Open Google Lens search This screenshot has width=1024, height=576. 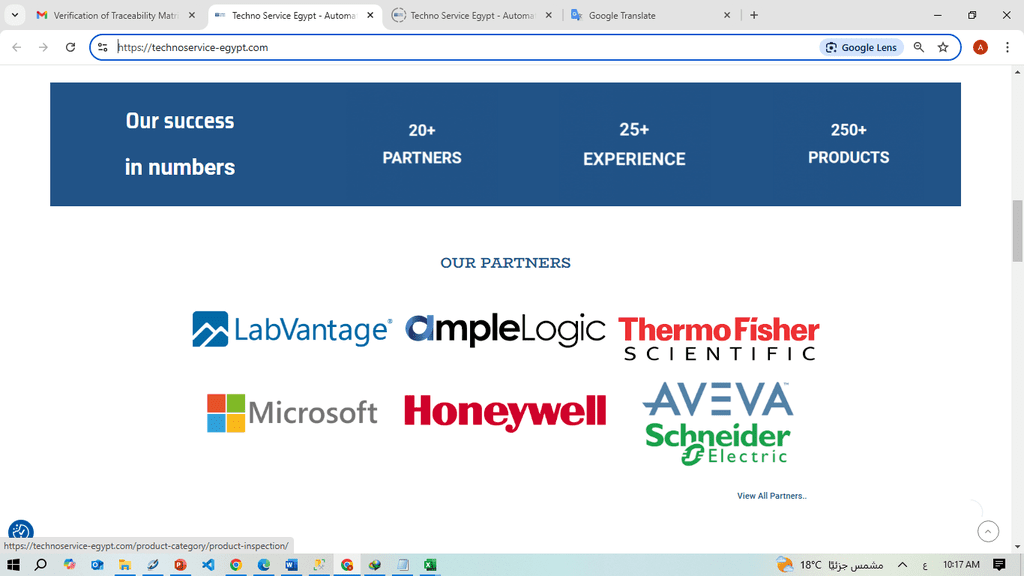click(x=861, y=47)
